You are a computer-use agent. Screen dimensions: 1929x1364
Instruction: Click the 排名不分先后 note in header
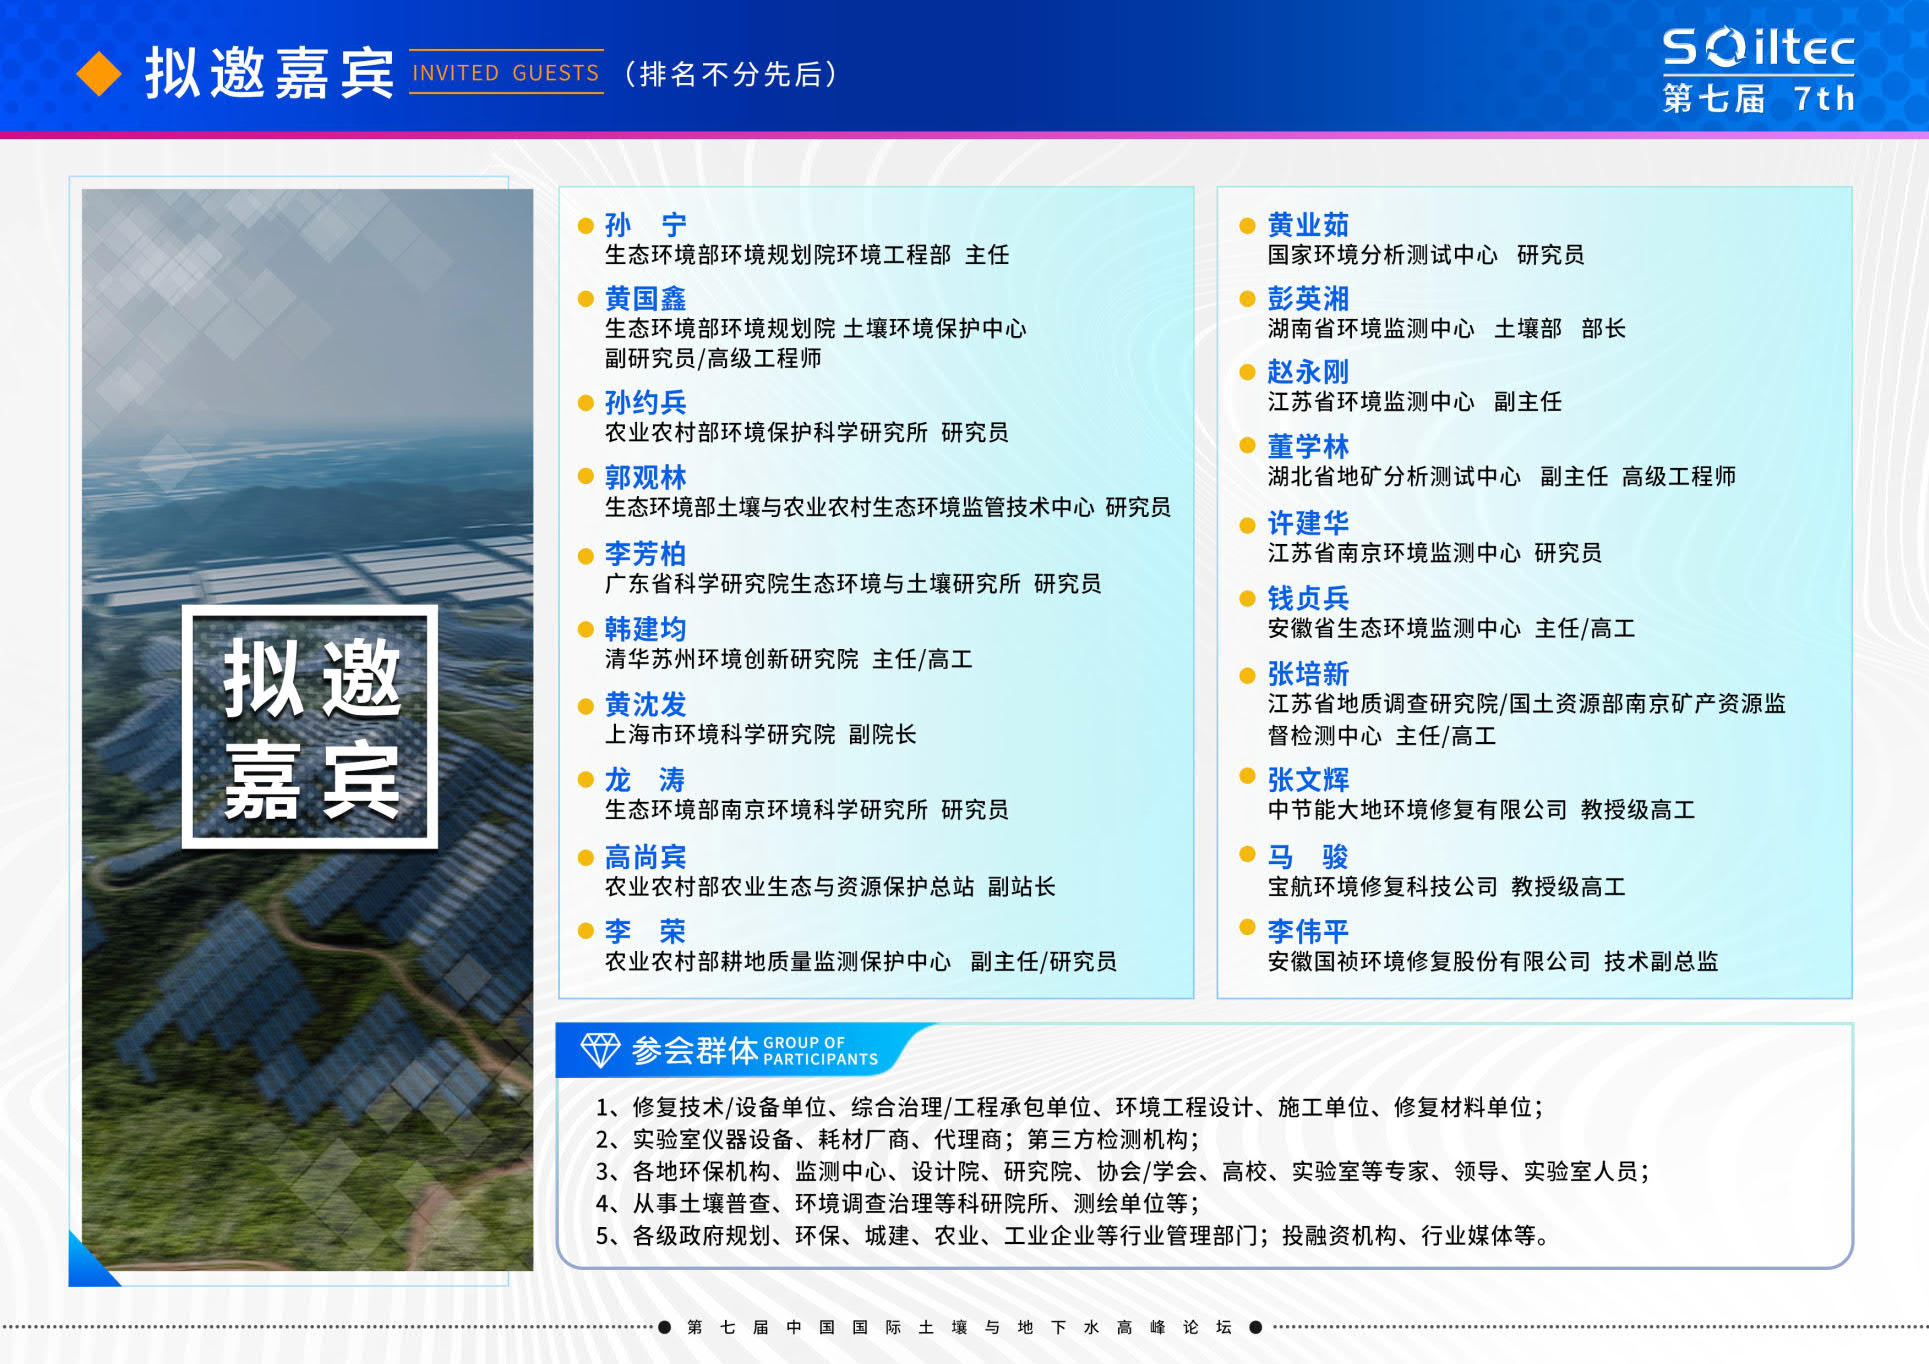pos(730,74)
